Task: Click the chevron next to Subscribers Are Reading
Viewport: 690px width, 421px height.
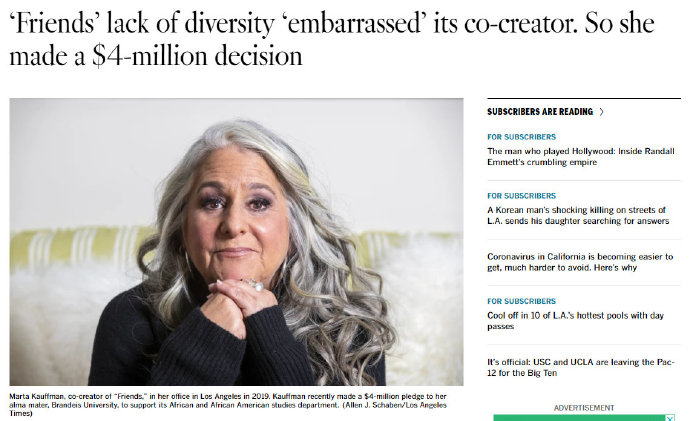Action: click(602, 112)
